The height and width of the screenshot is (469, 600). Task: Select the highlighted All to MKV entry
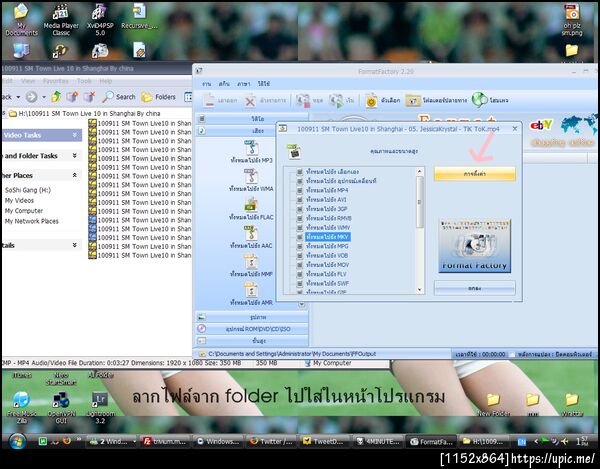click(x=328, y=237)
